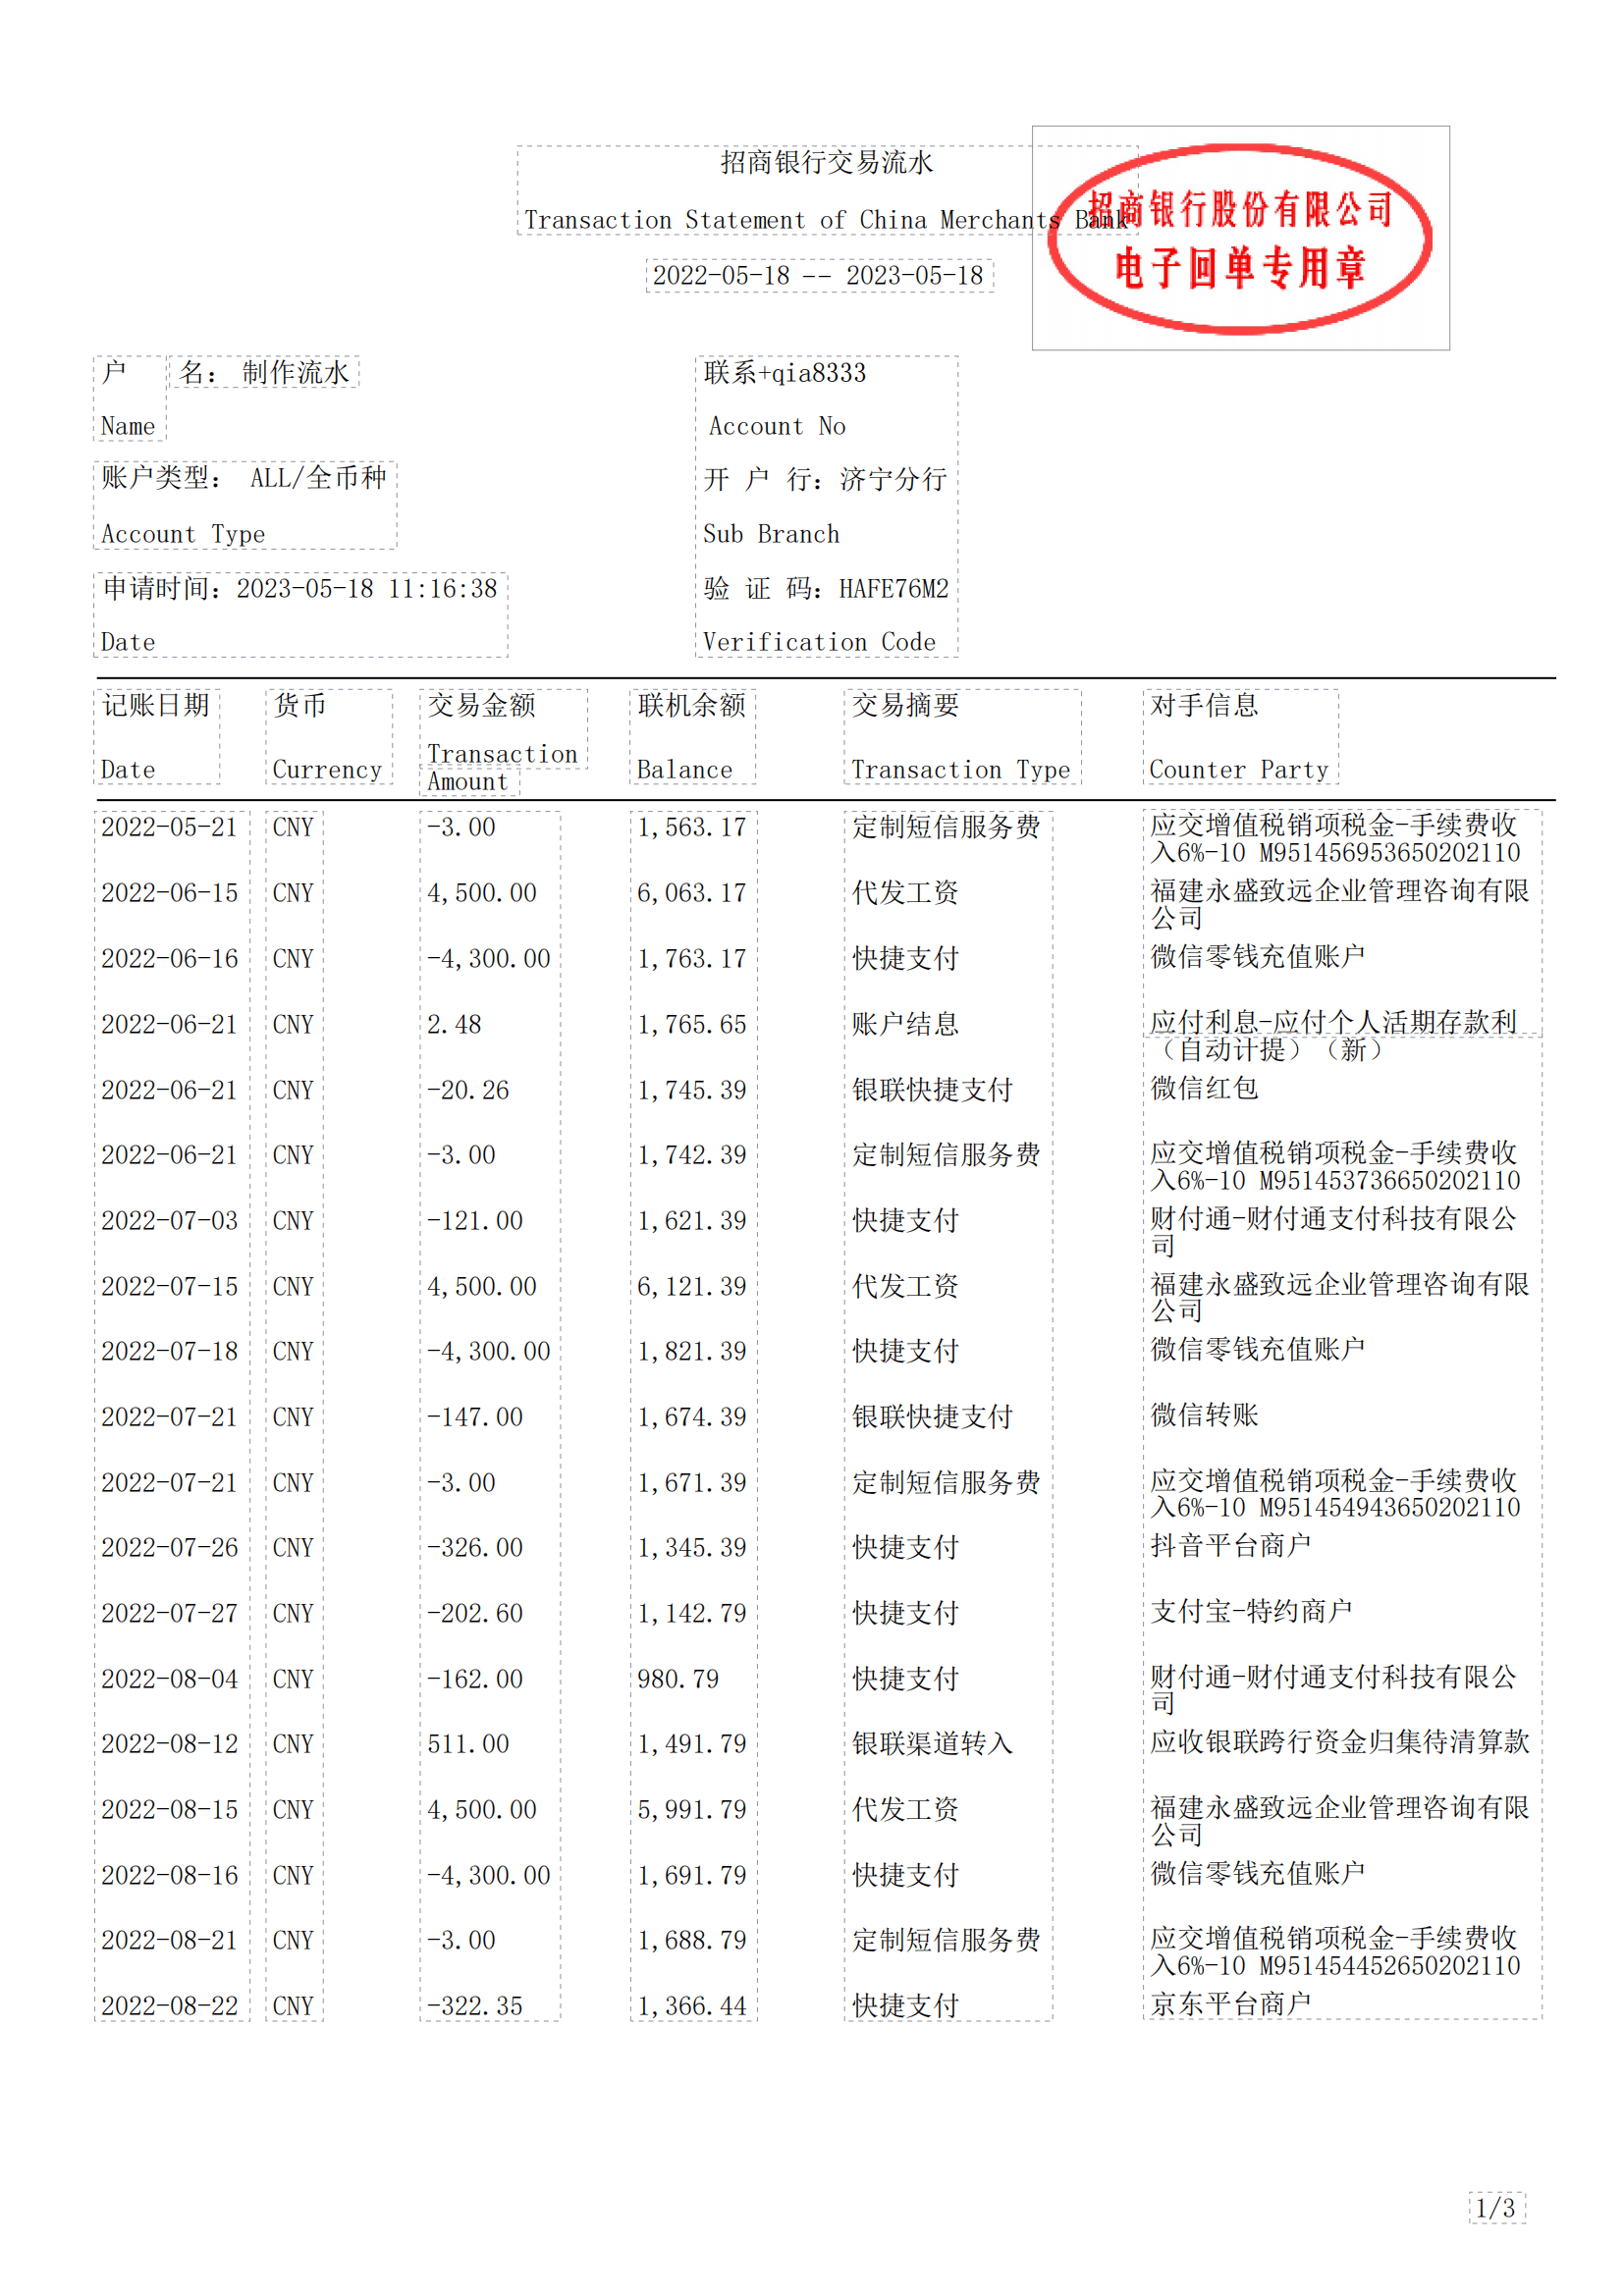Click the balance '1,691.79'
The width and height of the screenshot is (1624, 2296).
[692, 1875]
